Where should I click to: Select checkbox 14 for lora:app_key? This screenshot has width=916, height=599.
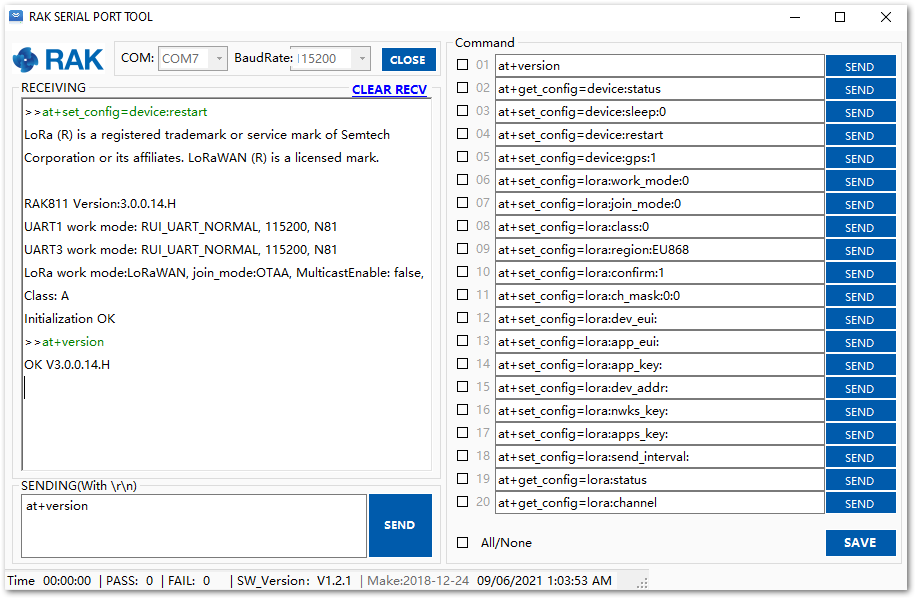coord(462,363)
